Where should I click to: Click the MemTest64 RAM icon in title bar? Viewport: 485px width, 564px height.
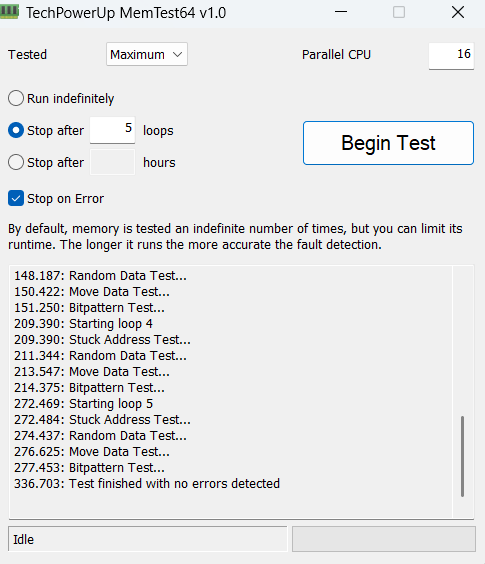click(9, 12)
